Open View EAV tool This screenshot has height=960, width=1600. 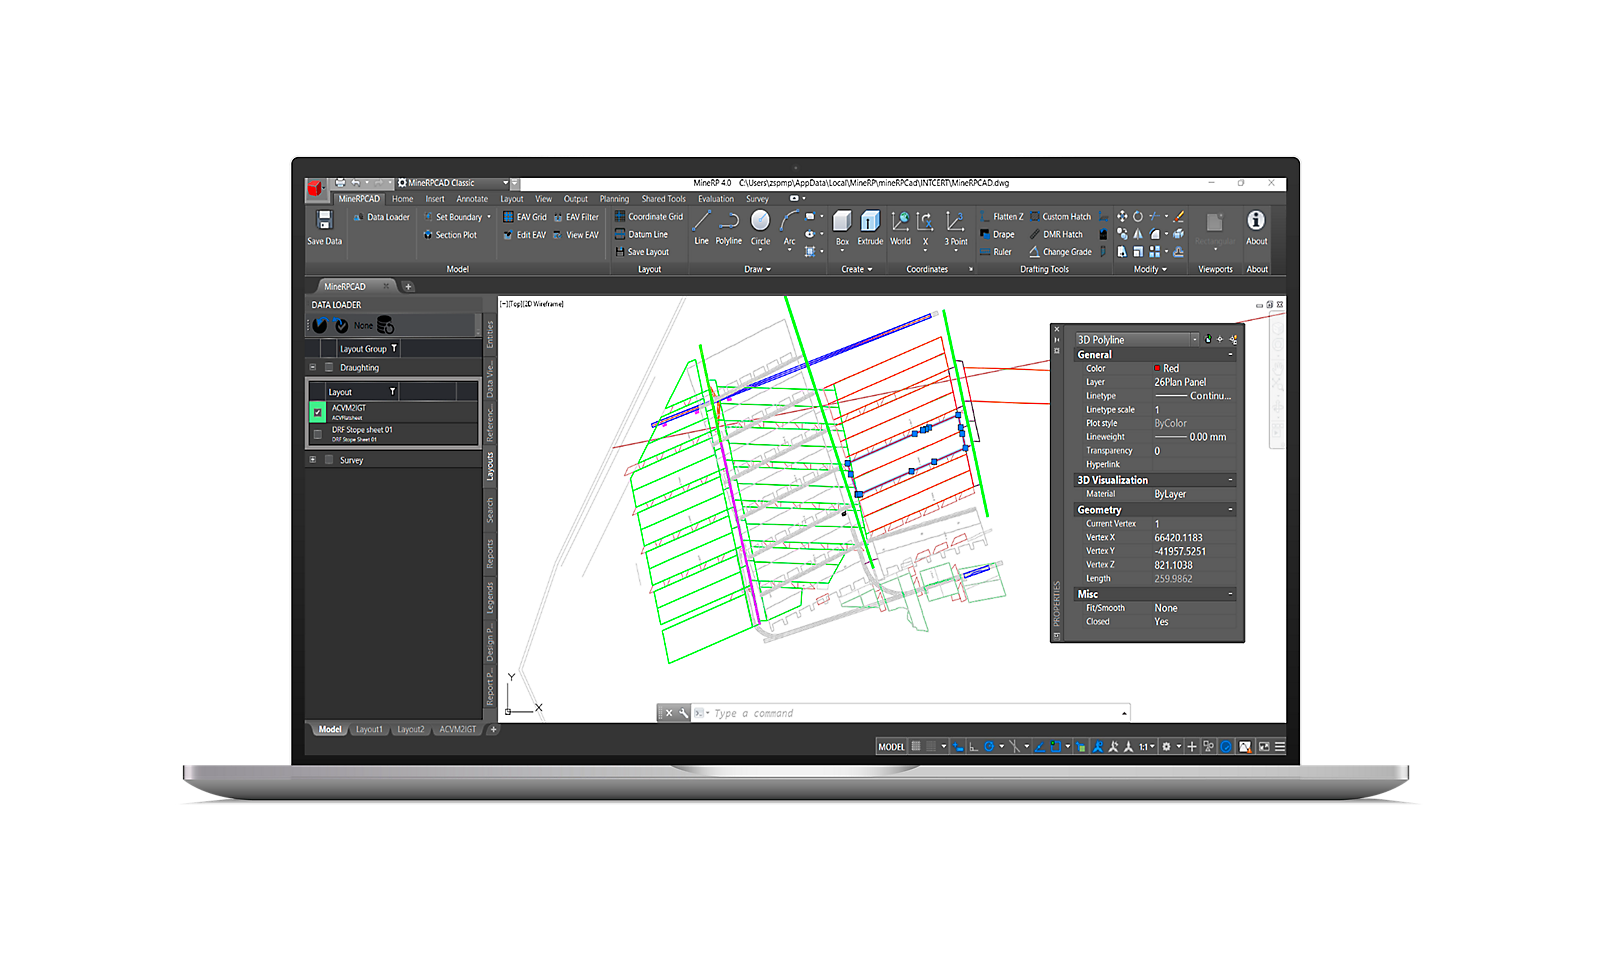(576, 235)
